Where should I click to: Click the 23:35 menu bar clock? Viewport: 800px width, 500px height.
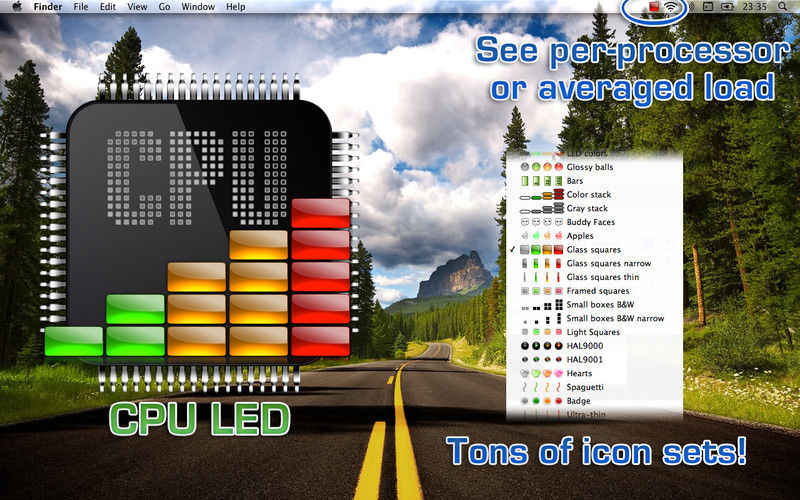(755, 7)
